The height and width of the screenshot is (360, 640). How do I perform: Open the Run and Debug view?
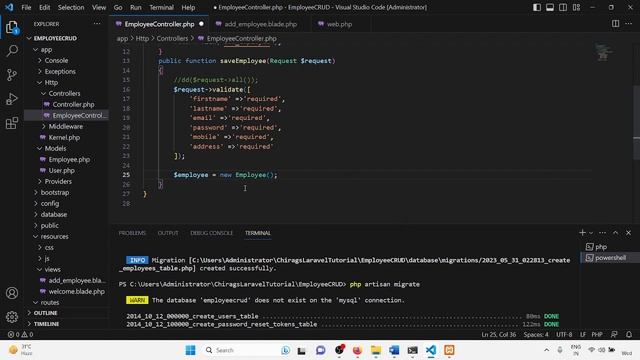[x=12, y=99]
